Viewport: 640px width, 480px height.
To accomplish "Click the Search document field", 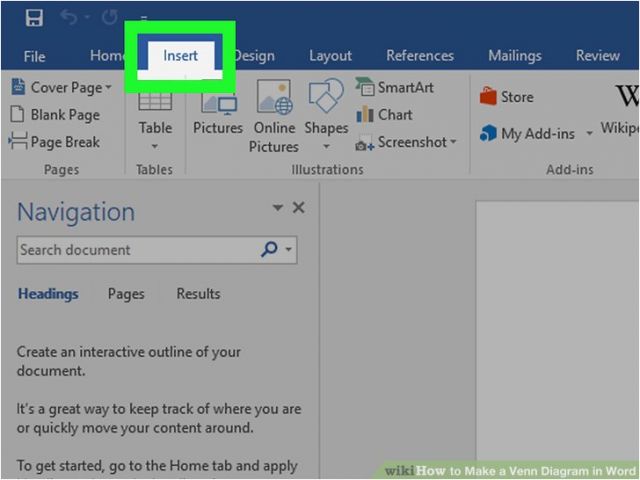I will (x=135, y=250).
